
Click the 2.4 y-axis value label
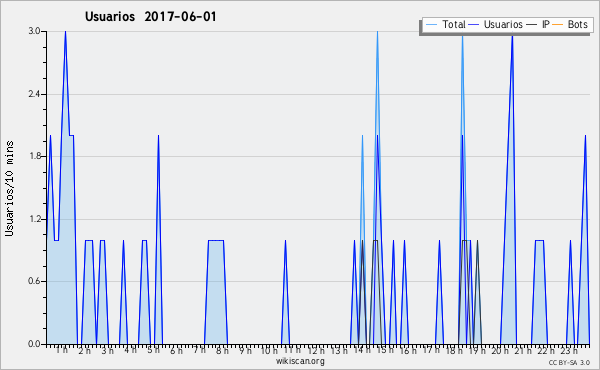[34, 94]
